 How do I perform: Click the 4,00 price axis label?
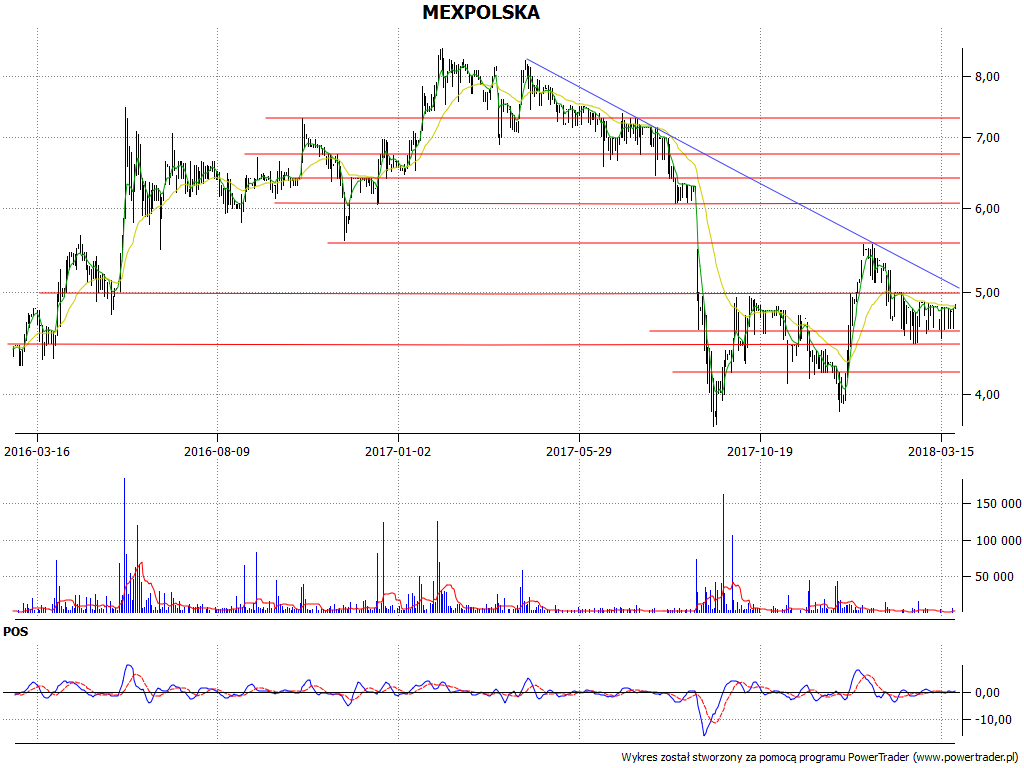coord(987,394)
